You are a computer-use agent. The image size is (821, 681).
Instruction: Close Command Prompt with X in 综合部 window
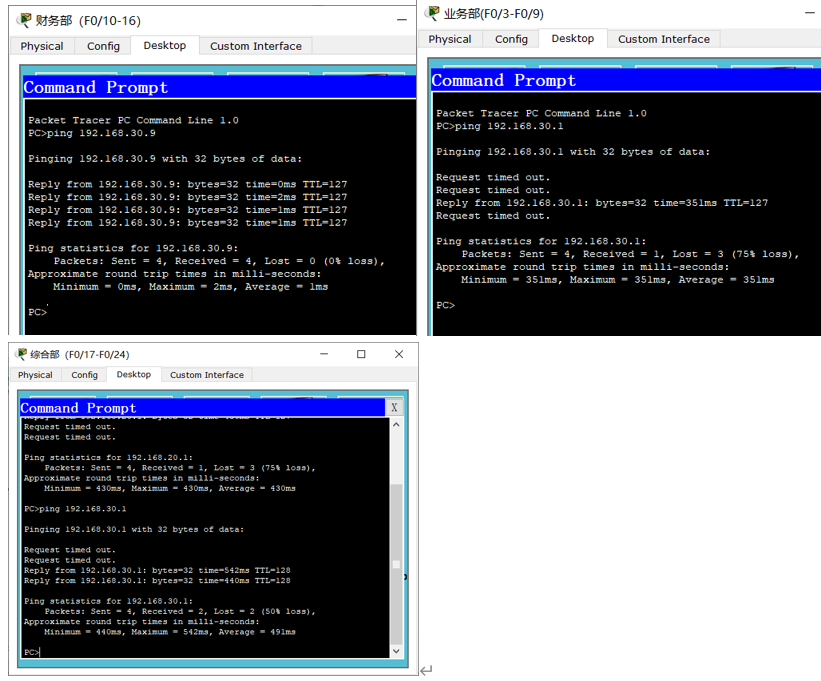(x=394, y=407)
